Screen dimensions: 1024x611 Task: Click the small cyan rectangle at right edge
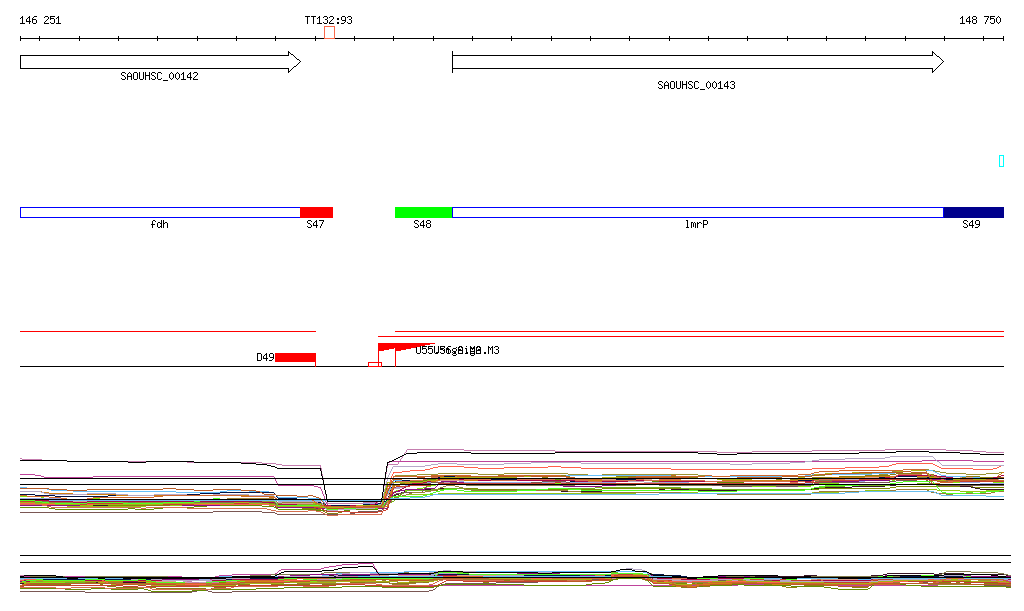pyautogui.click(x=1001, y=161)
